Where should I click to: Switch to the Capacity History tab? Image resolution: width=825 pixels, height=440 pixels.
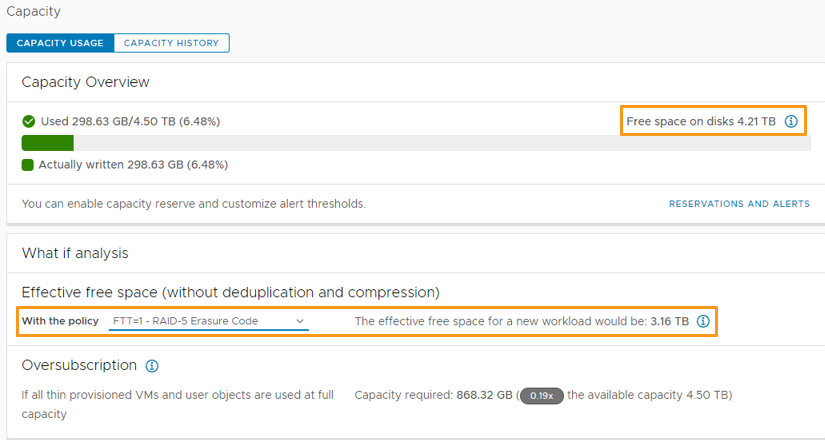(x=172, y=43)
